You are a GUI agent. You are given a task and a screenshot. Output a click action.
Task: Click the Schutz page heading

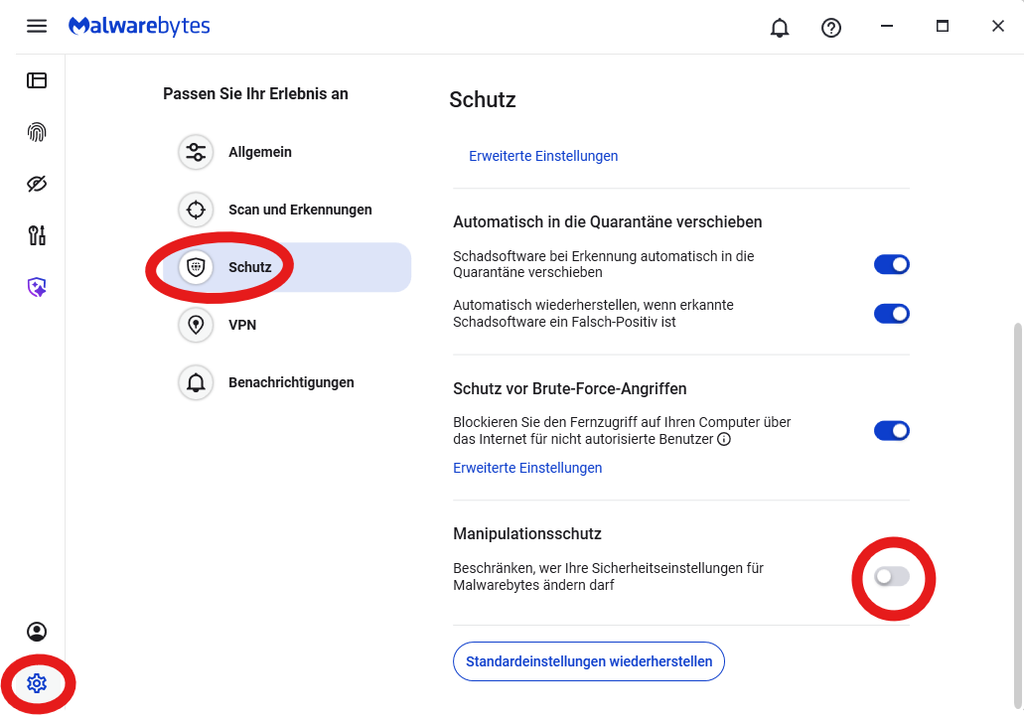coord(483,100)
